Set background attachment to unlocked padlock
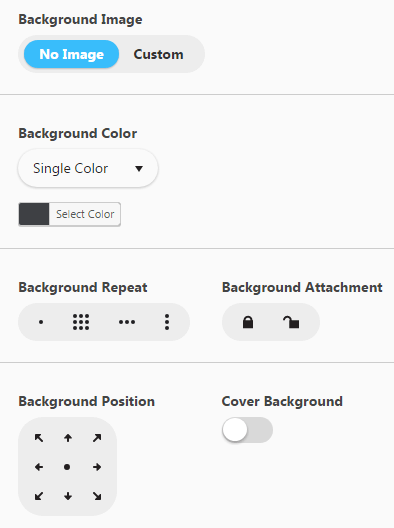This screenshot has width=394, height=528. pyautogui.click(x=291, y=322)
